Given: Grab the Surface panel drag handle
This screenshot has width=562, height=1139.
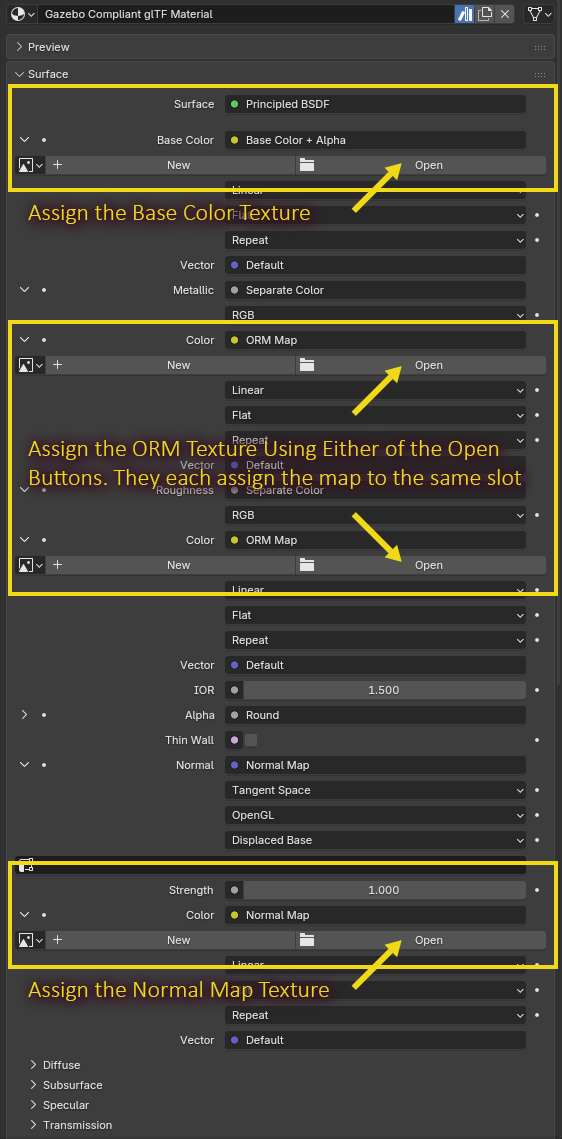Looking at the screenshot, I should pos(539,74).
